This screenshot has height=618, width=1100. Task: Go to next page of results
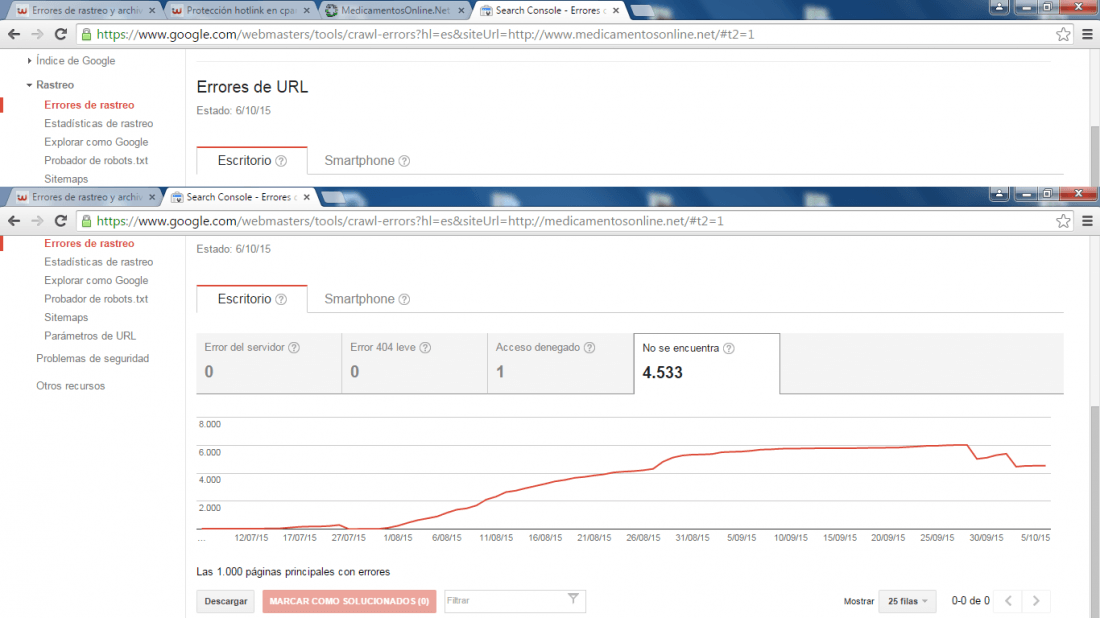pos(1036,600)
